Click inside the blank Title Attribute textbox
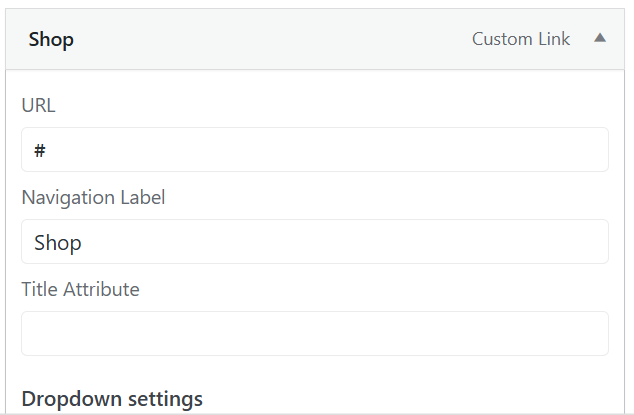The image size is (634, 415). pyautogui.click(x=315, y=333)
